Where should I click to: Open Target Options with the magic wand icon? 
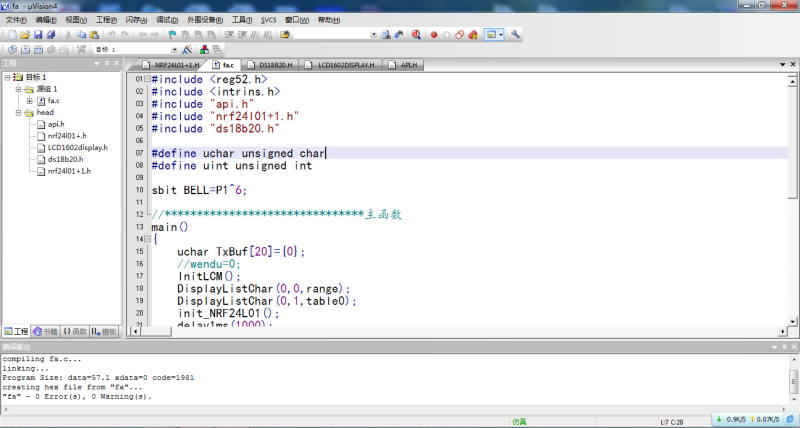coord(187,49)
